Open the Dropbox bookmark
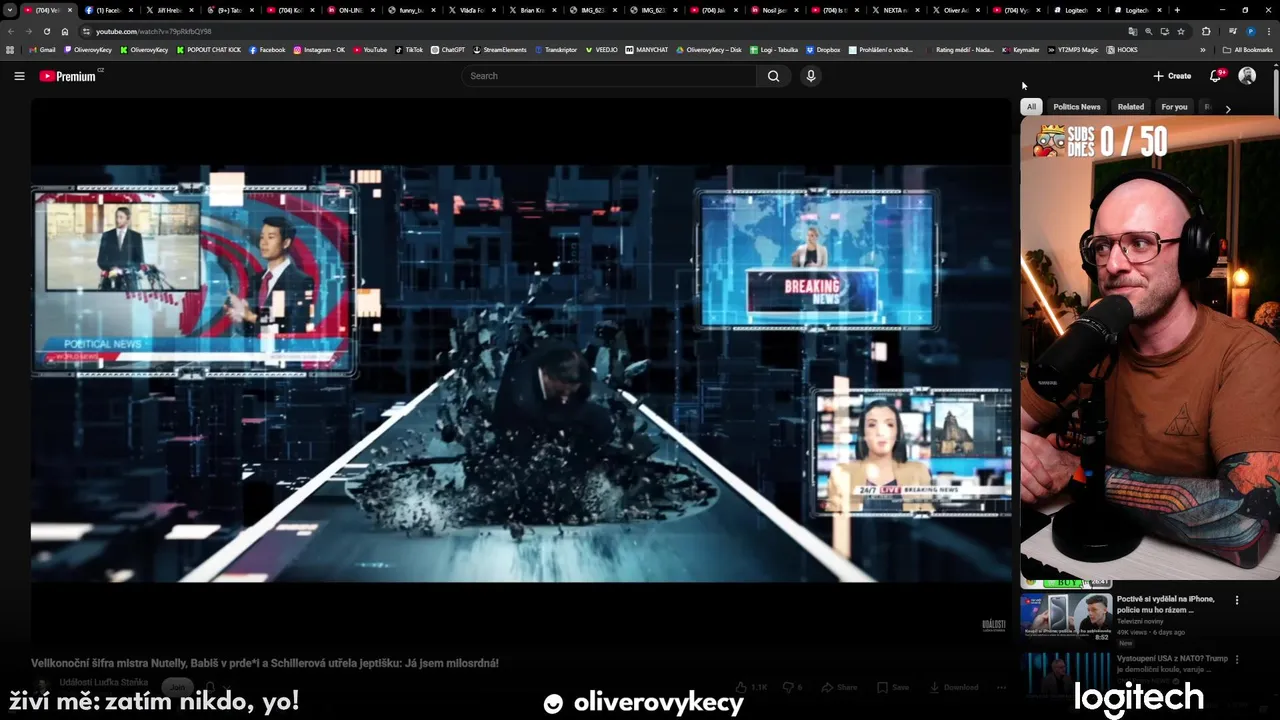The width and height of the screenshot is (1280, 720). tap(823, 49)
